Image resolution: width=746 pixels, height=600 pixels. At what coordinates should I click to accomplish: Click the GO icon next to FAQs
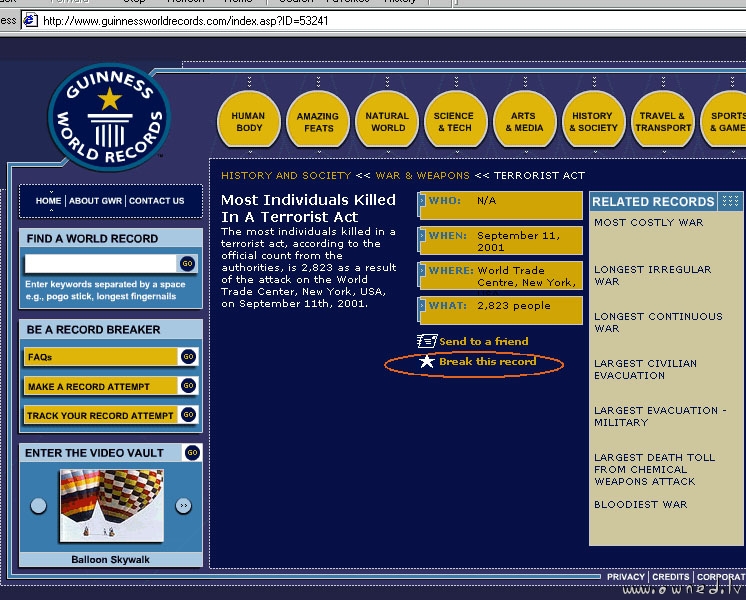click(188, 356)
